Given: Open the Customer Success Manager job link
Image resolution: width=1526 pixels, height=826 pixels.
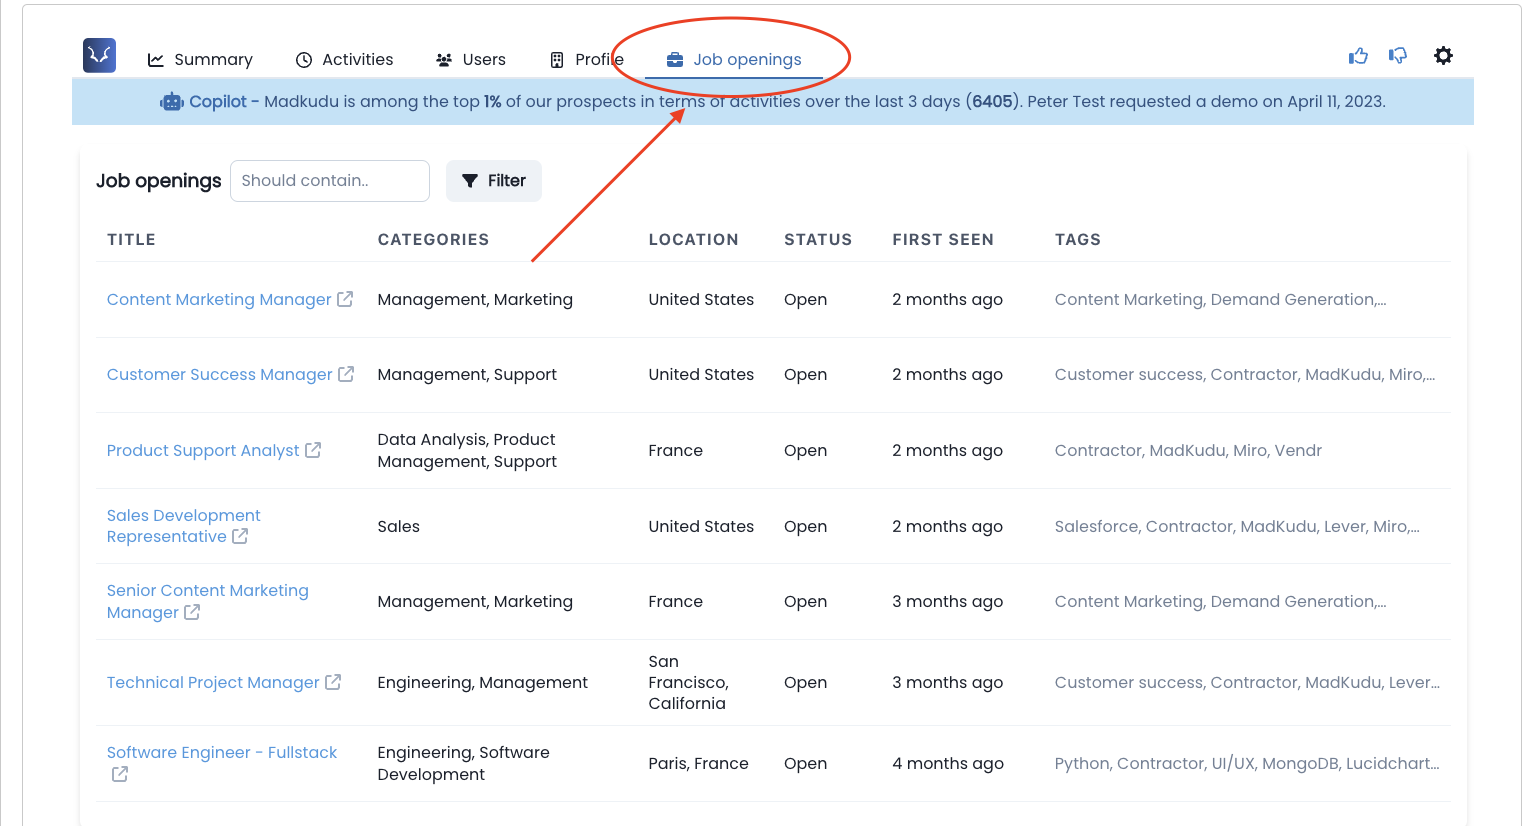Looking at the screenshot, I should (219, 374).
